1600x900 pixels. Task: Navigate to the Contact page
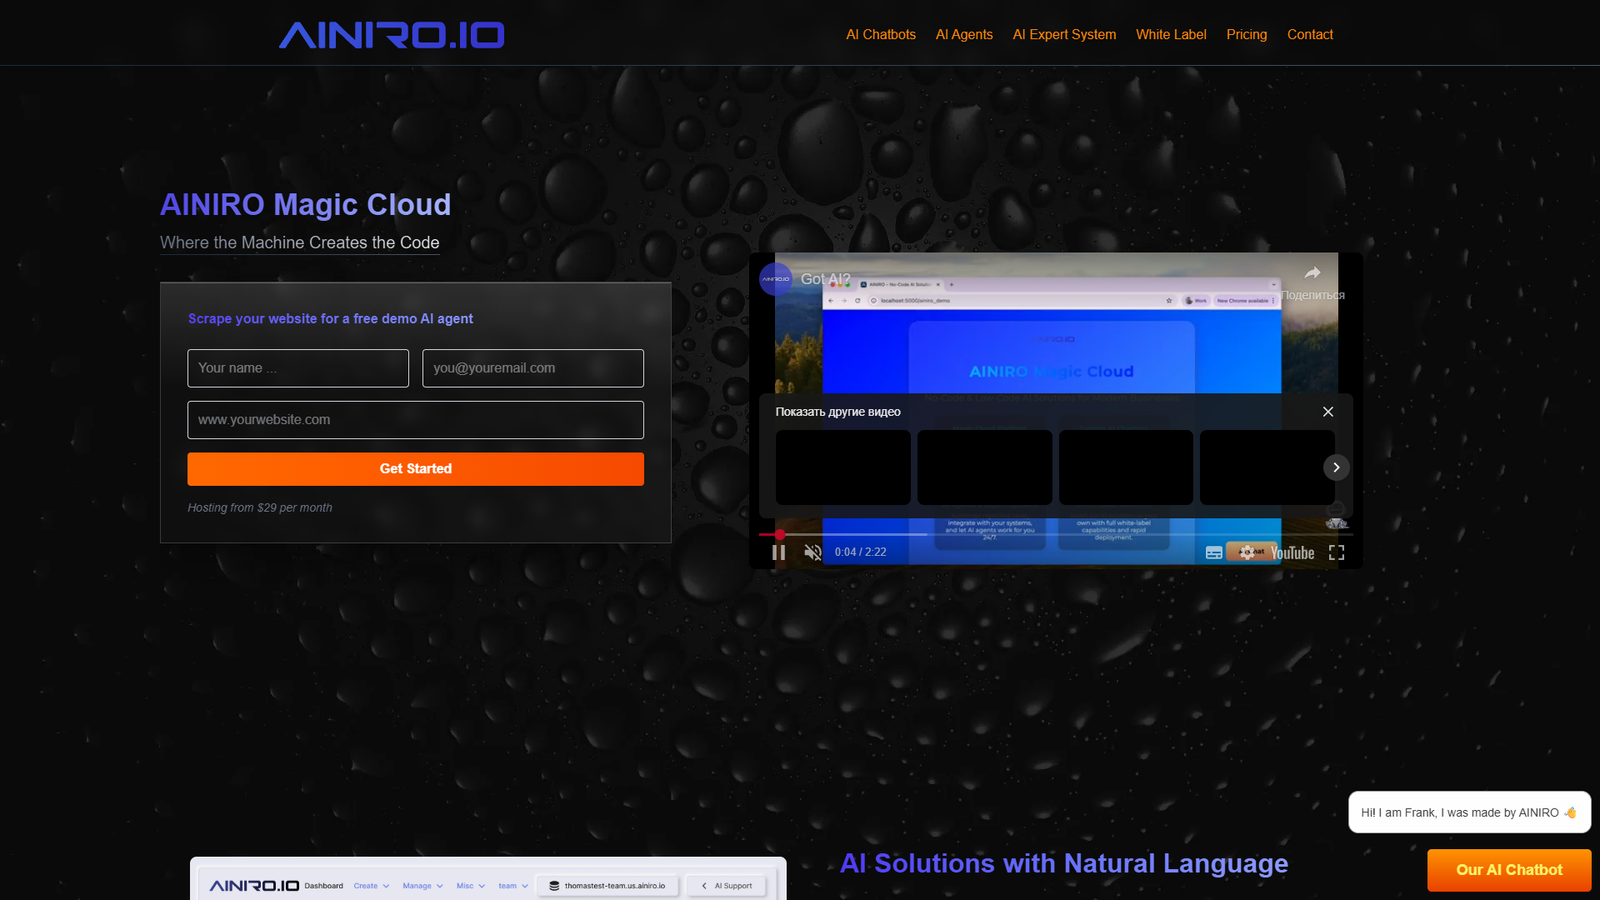pos(1310,34)
